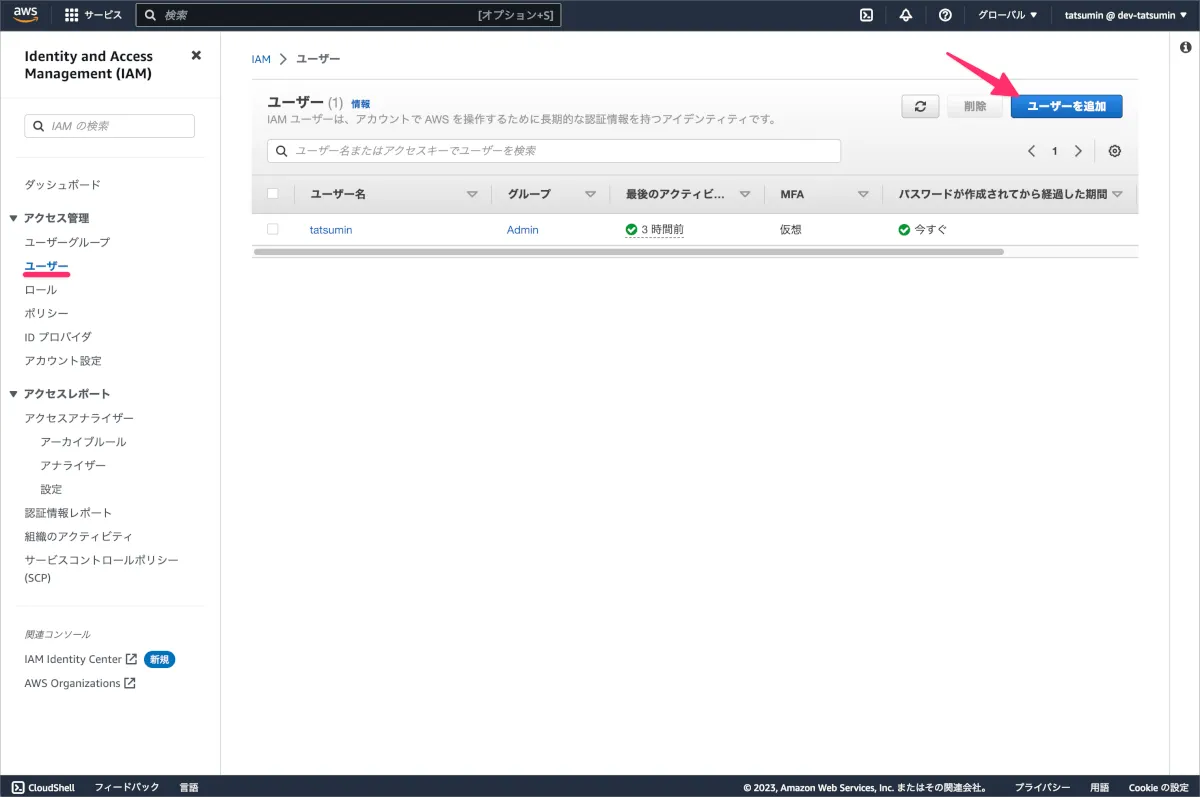Open 用語 footer link

pyautogui.click(x=1099, y=787)
